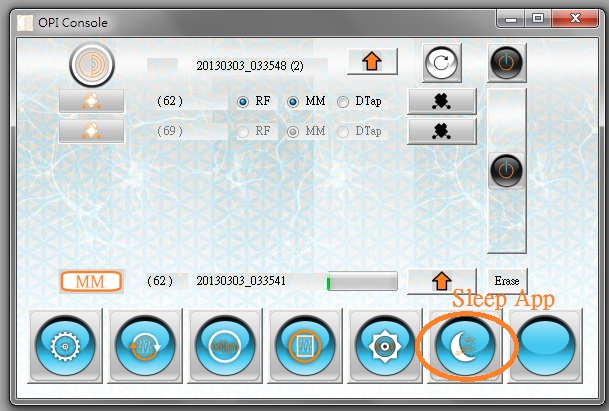Click the waveform with circular arrows button
Screen dimensions: 609x411
[145, 346]
